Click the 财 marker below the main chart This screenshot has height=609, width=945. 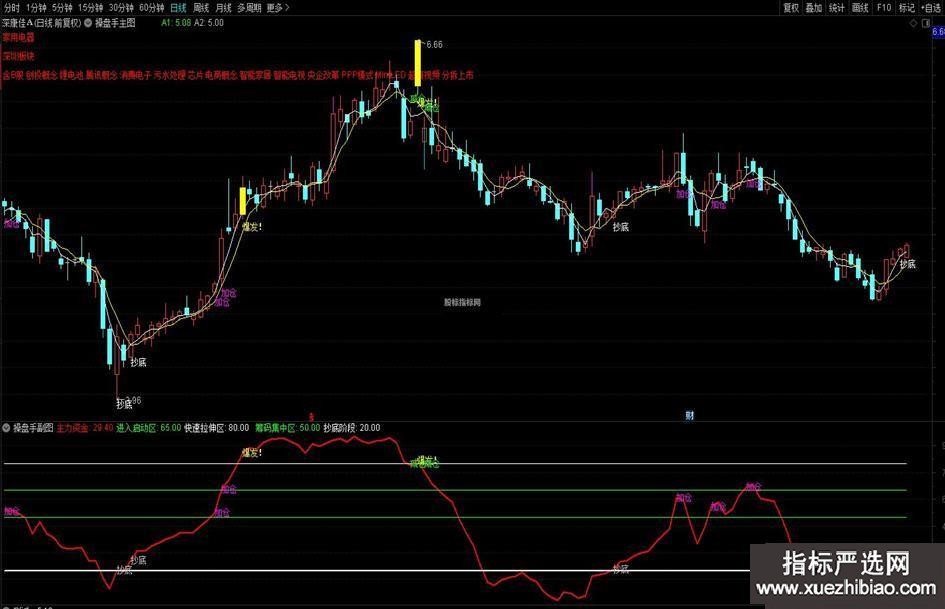point(689,415)
